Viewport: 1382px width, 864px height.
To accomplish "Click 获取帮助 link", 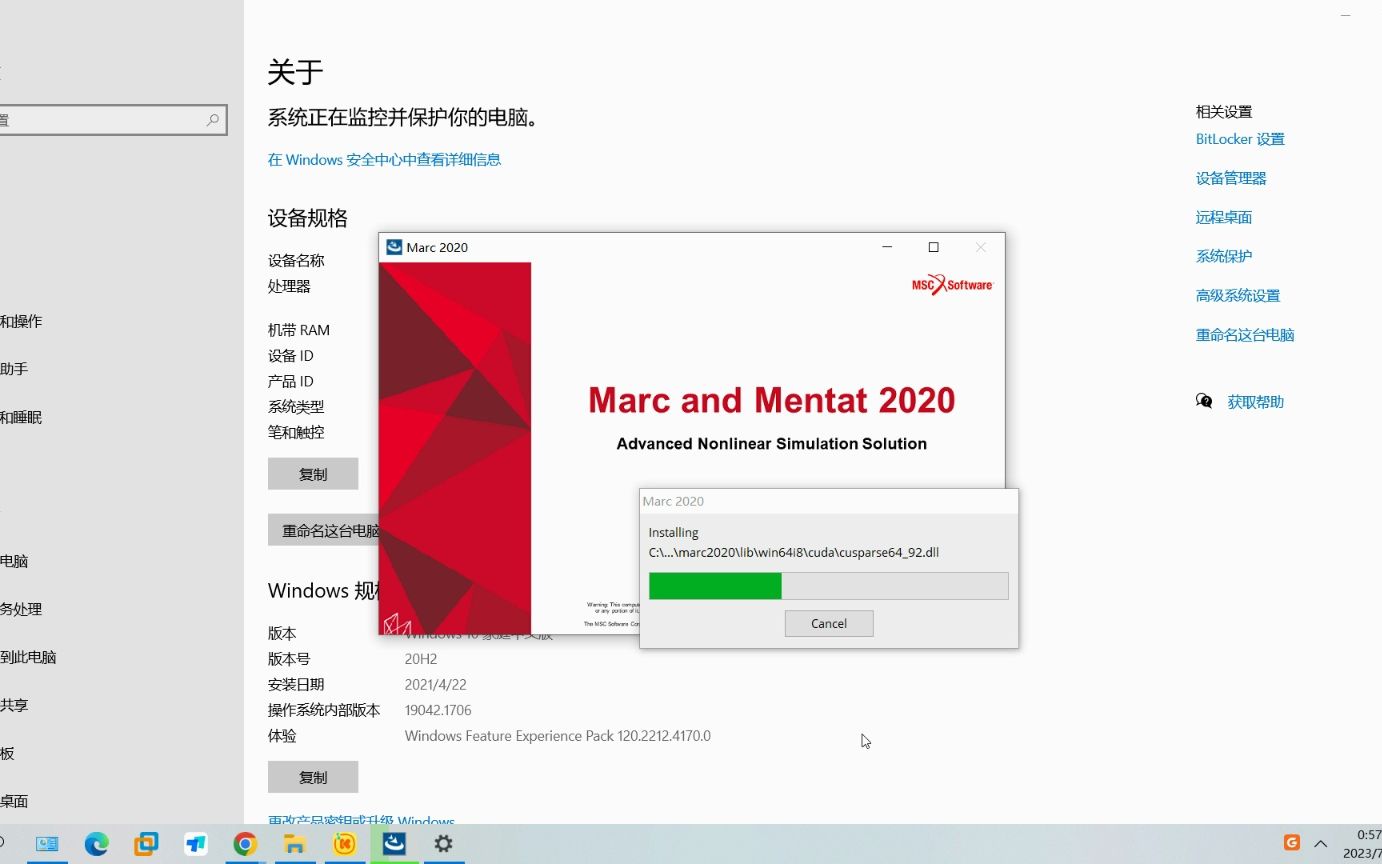I will (1256, 402).
